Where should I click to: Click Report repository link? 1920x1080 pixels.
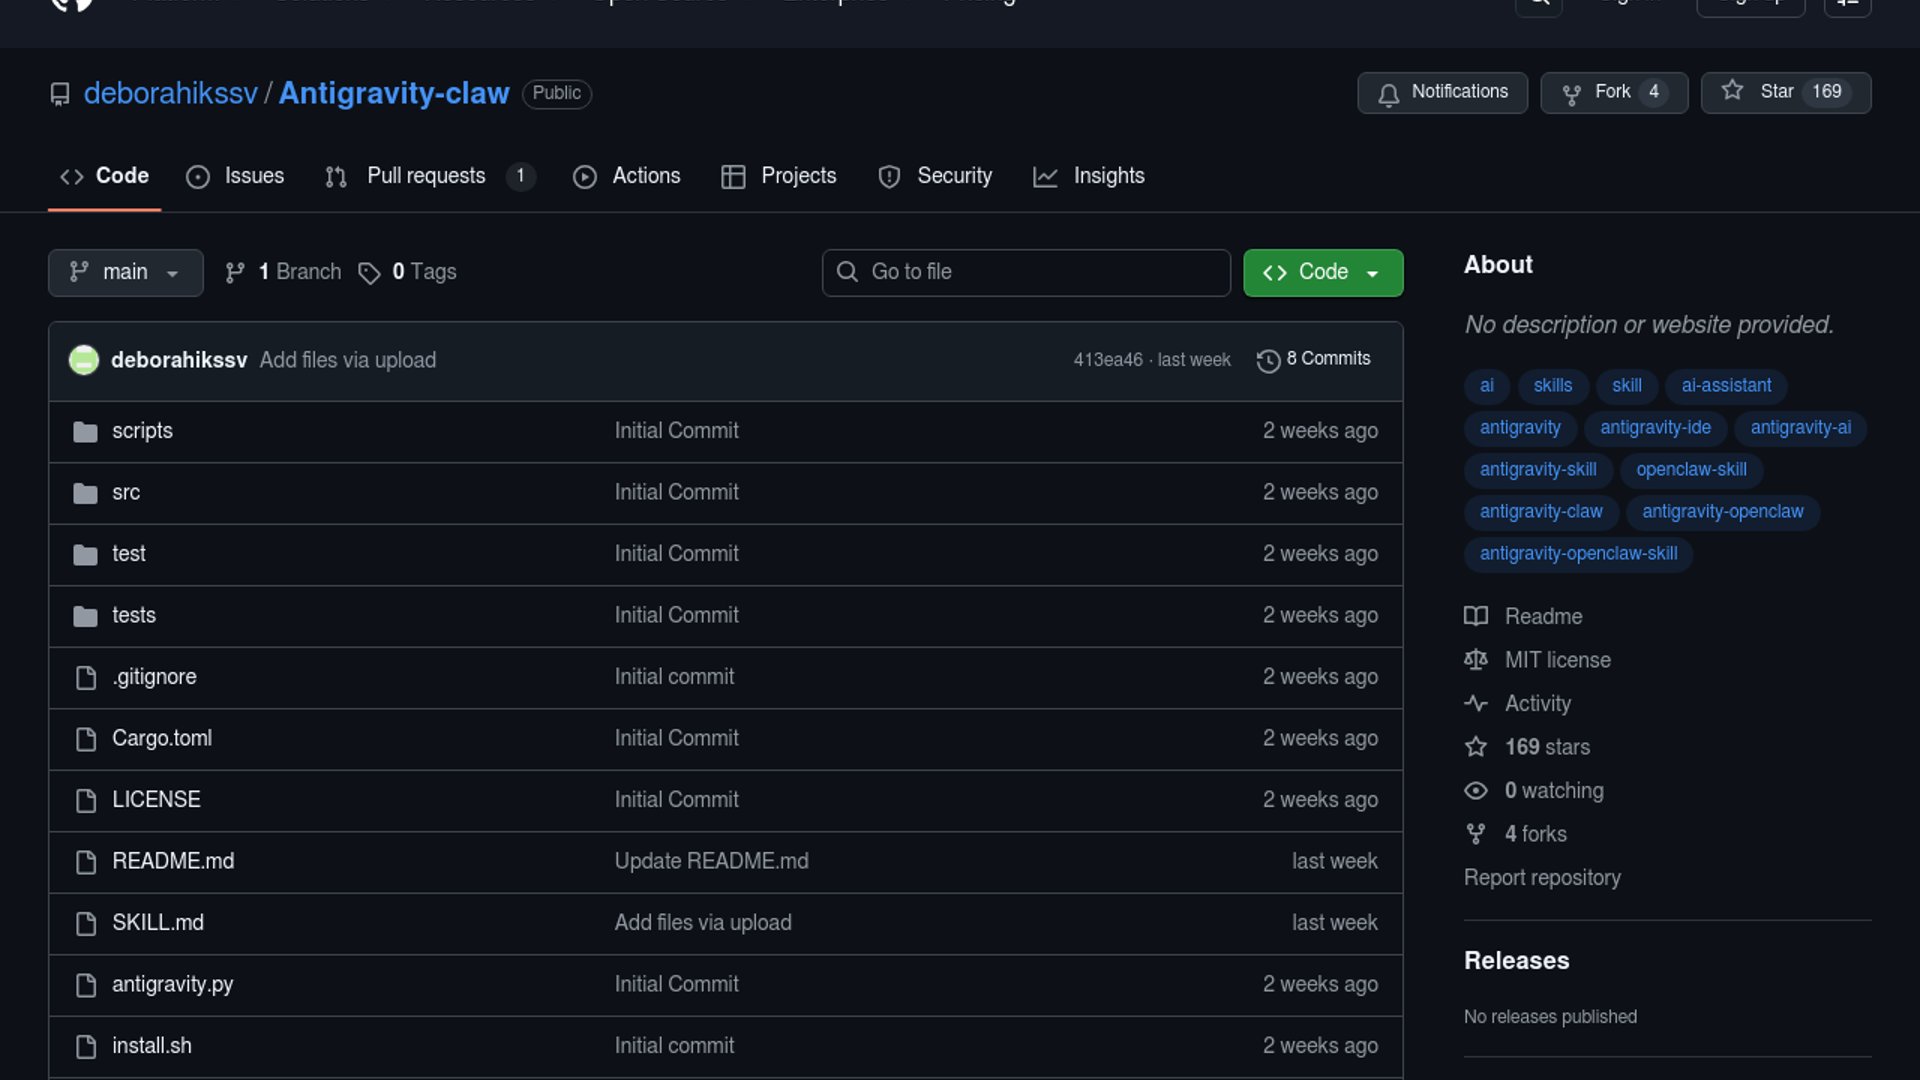(1542, 878)
